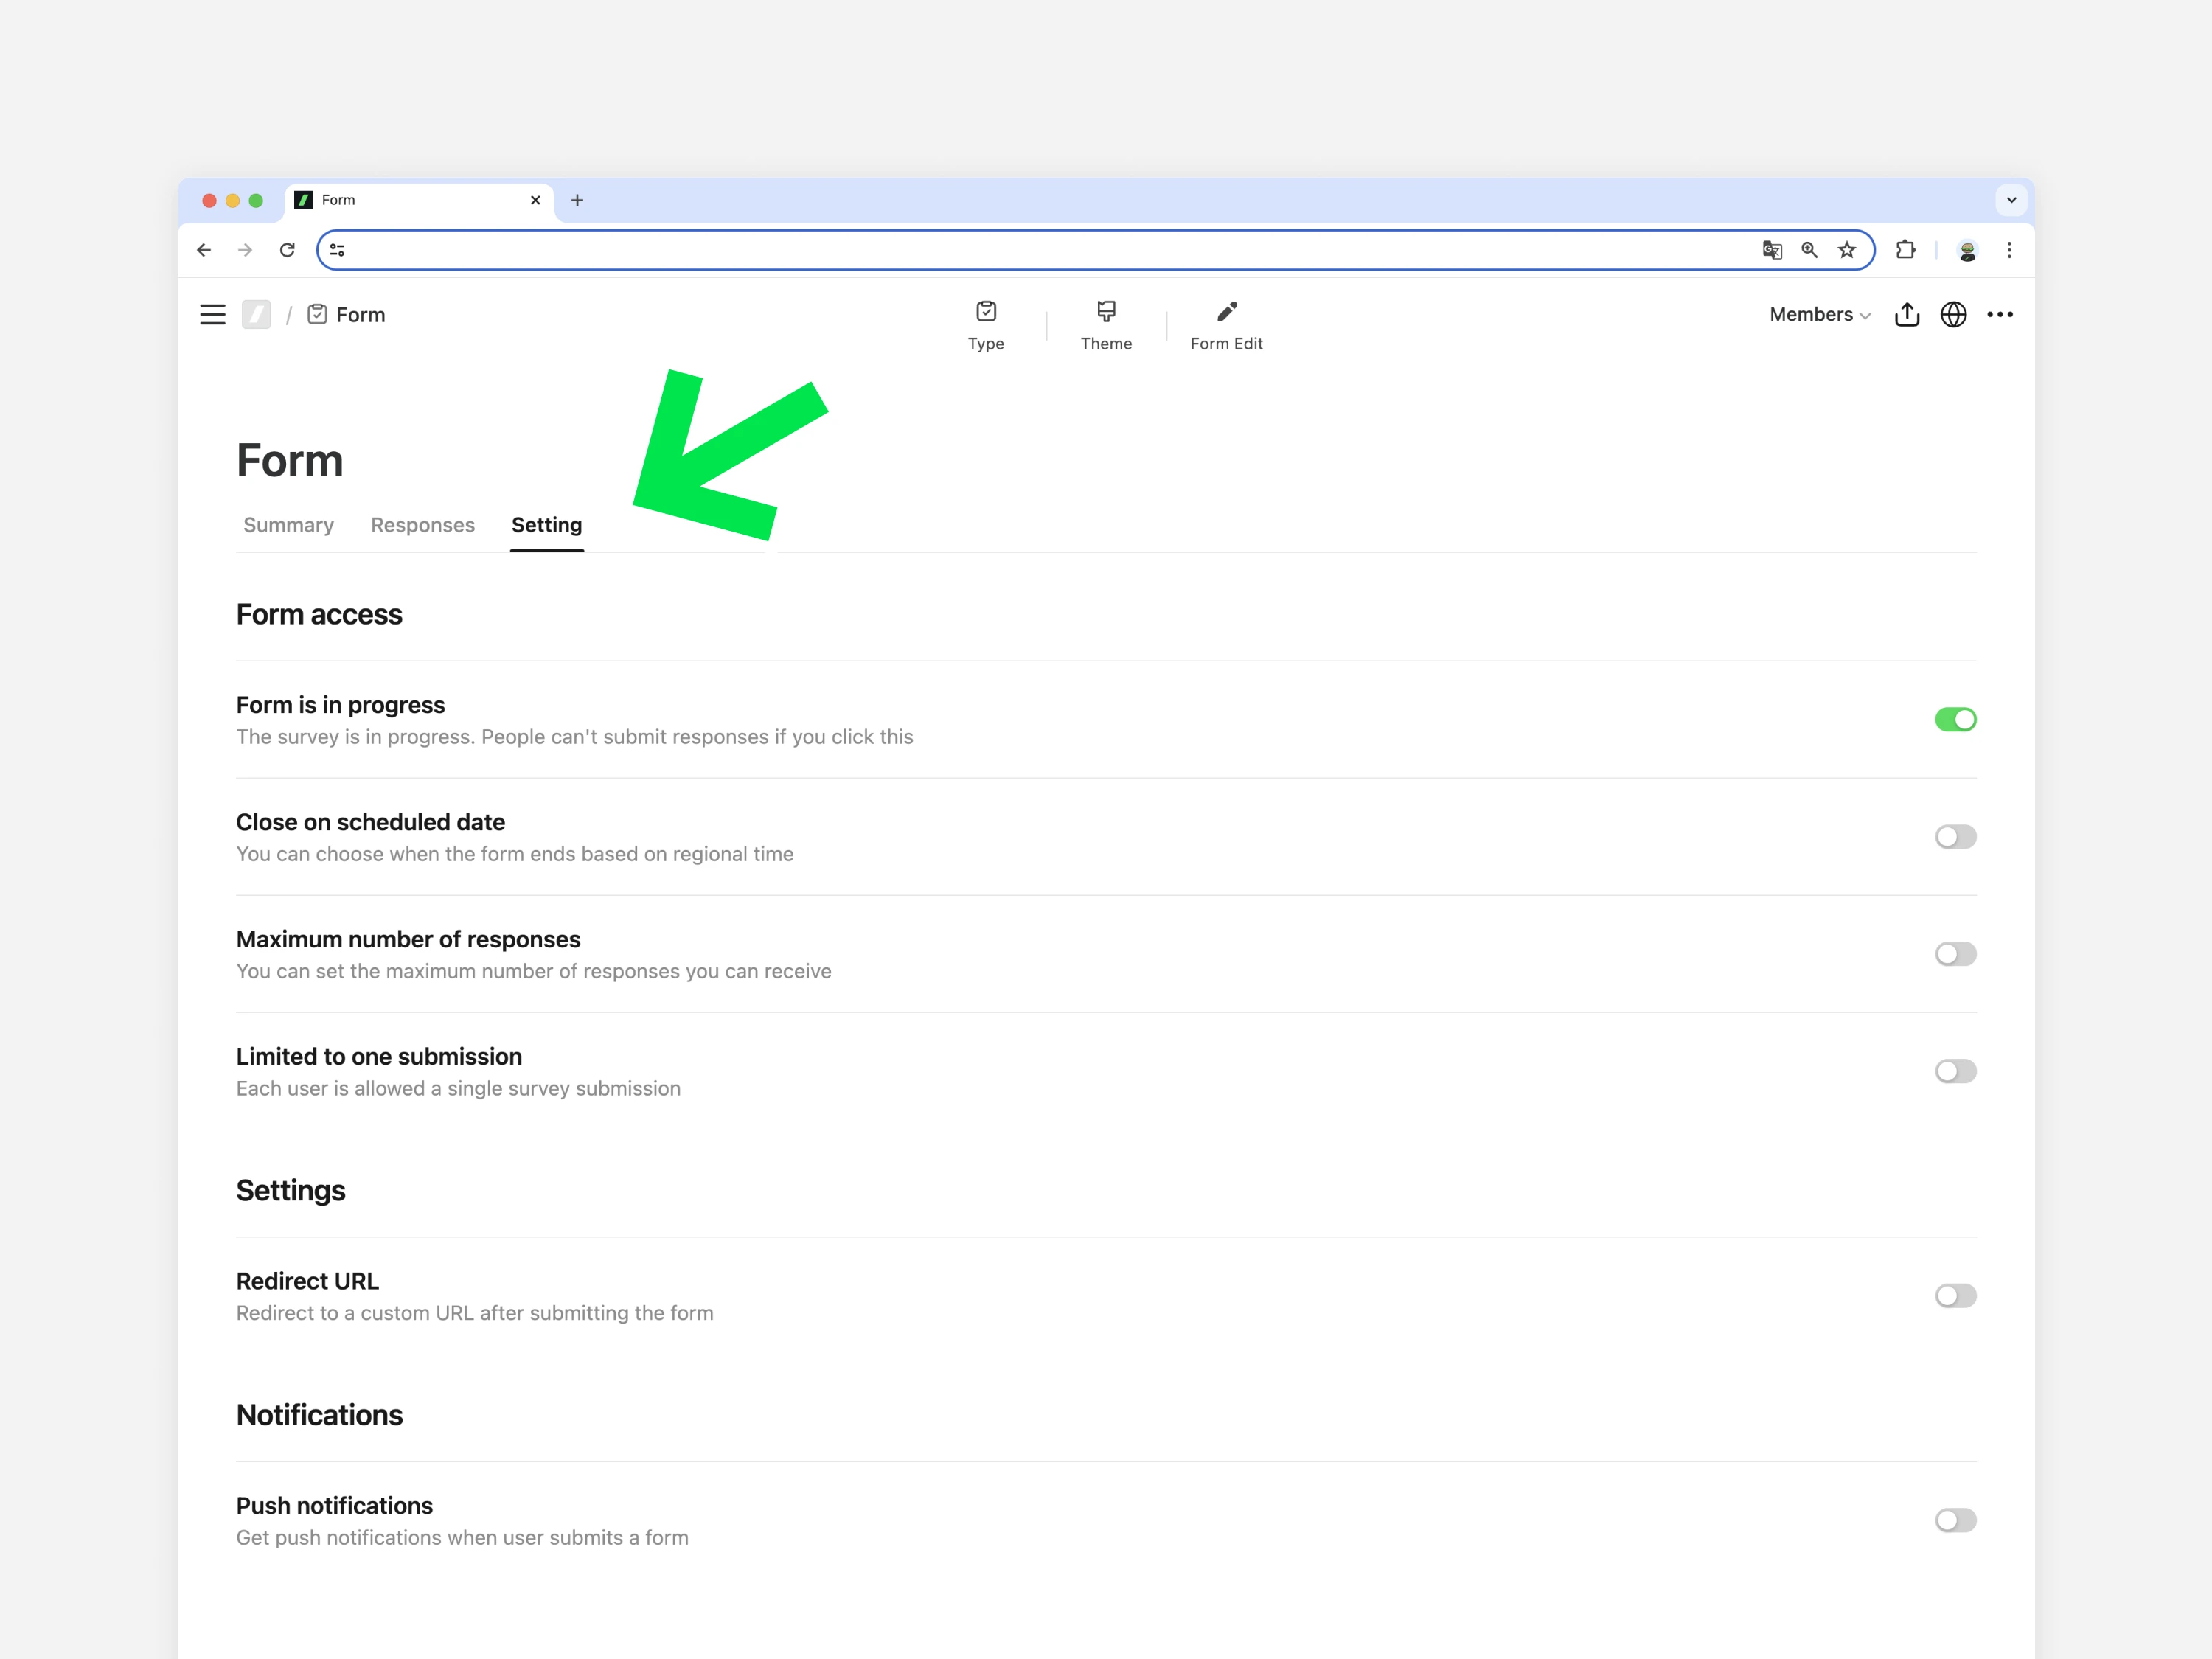Disable the Form is in progress toggle
The height and width of the screenshot is (1659, 2212).
(x=1955, y=719)
